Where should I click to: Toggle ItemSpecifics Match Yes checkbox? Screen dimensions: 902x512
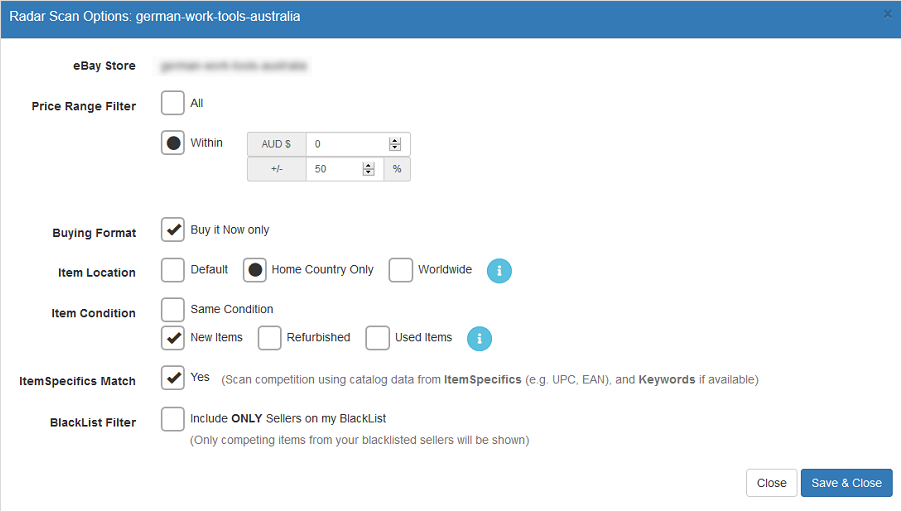tap(173, 378)
